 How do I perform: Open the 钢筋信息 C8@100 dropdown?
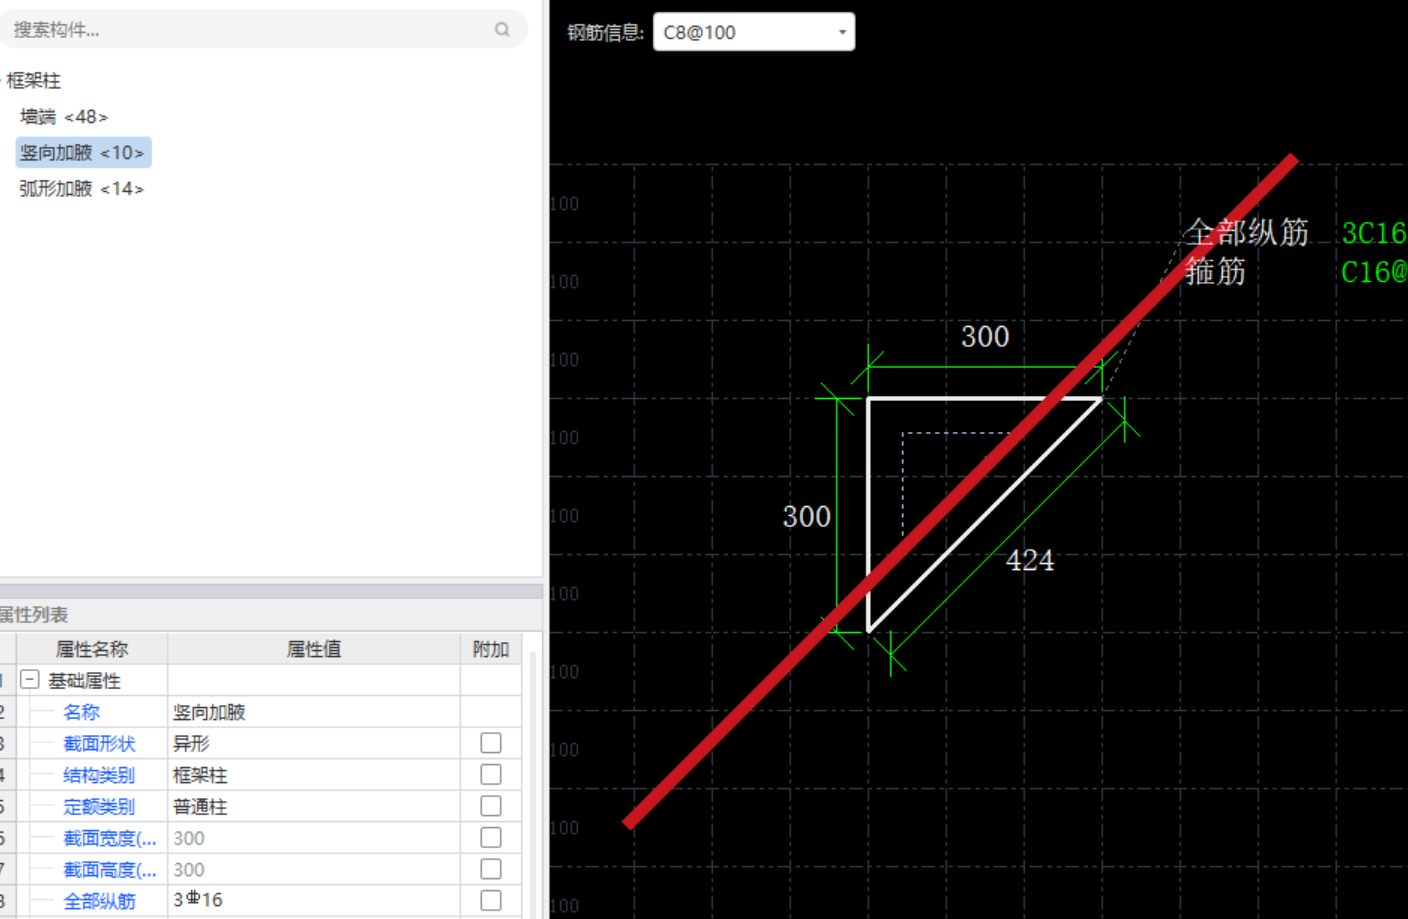pos(754,32)
